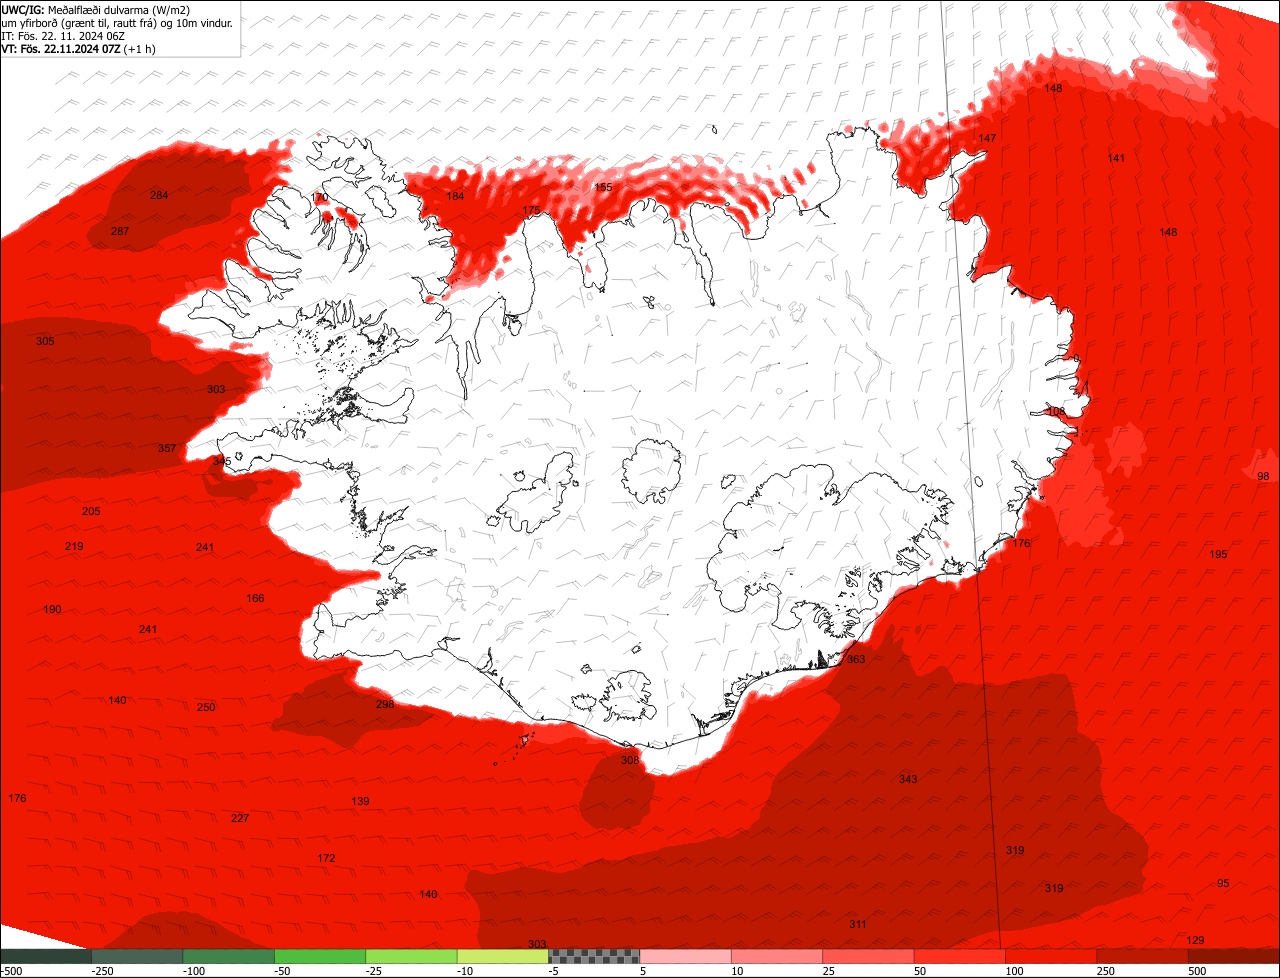Image resolution: width=1280 pixels, height=978 pixels.
Task: Select the 175 value on the north coast
Action: (531, 210)
